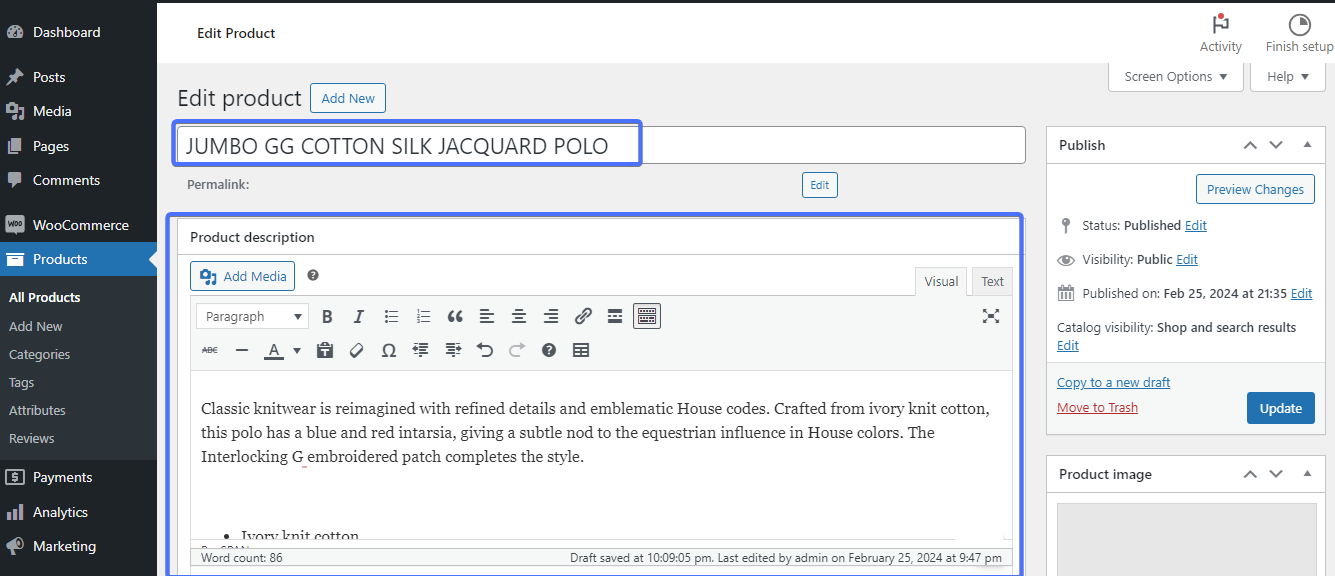
Task: Open the table insert tool
Action: tap(581, 350)
